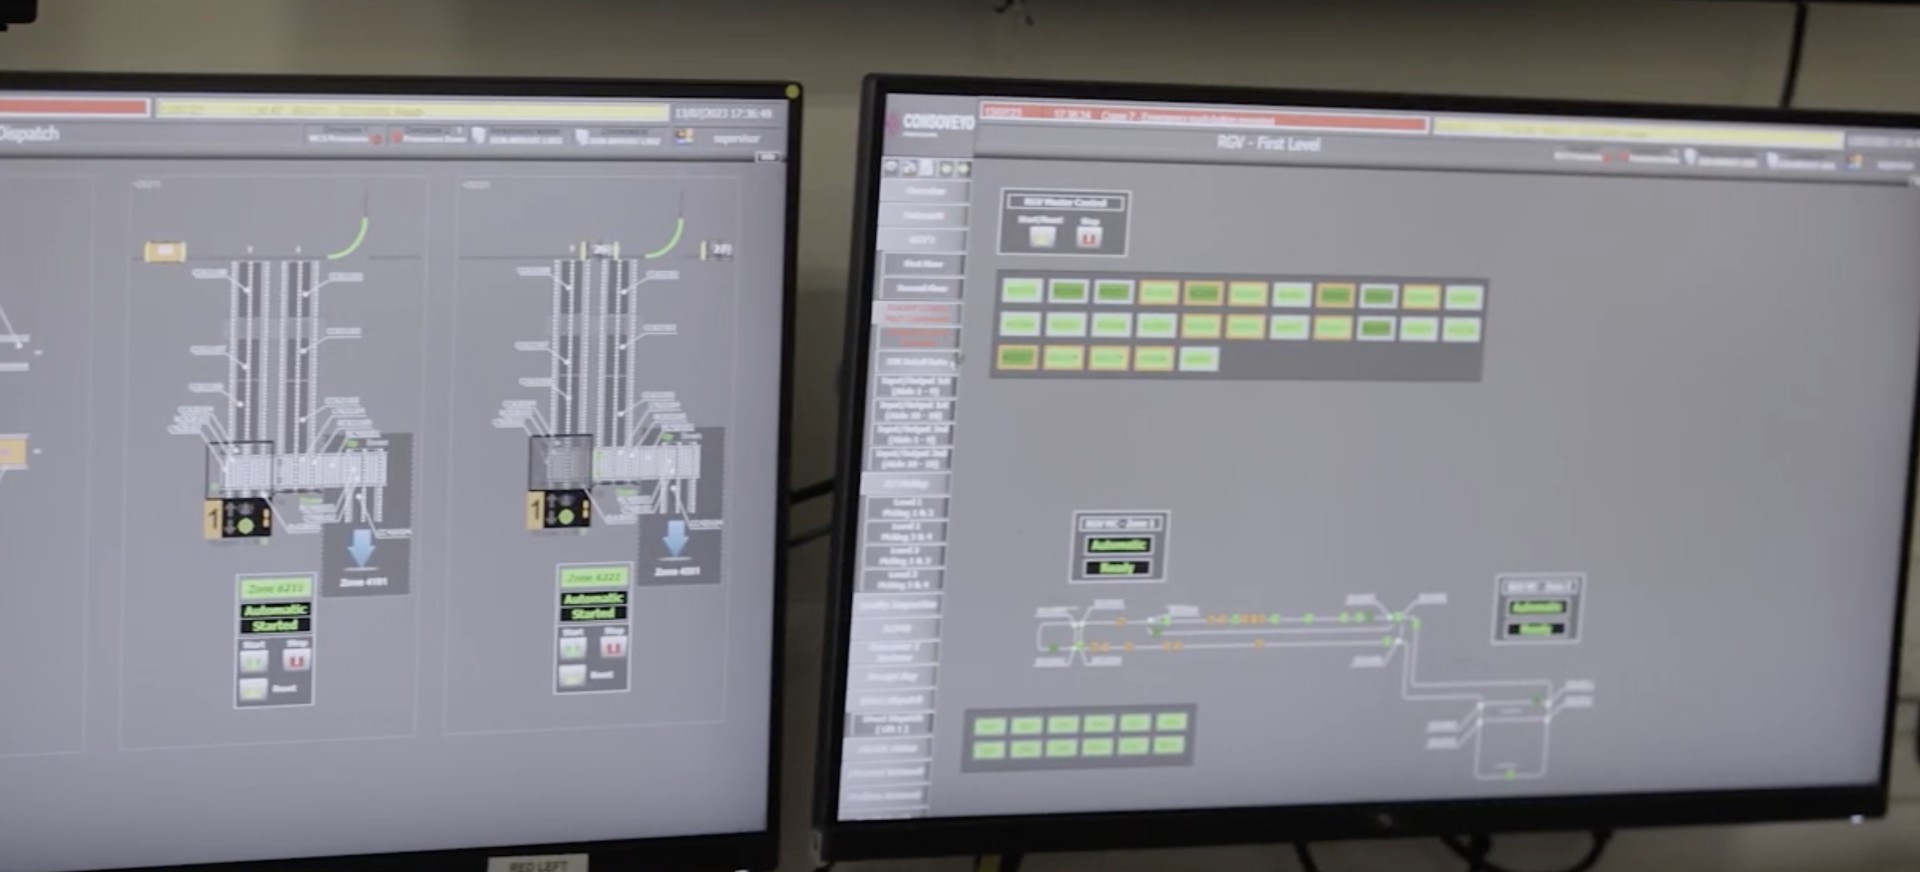Toggle the Automatic mode indicator under left Zone panel
Image resolution: width=1920 pixels, height=872 pixels.
pos(275,609)
